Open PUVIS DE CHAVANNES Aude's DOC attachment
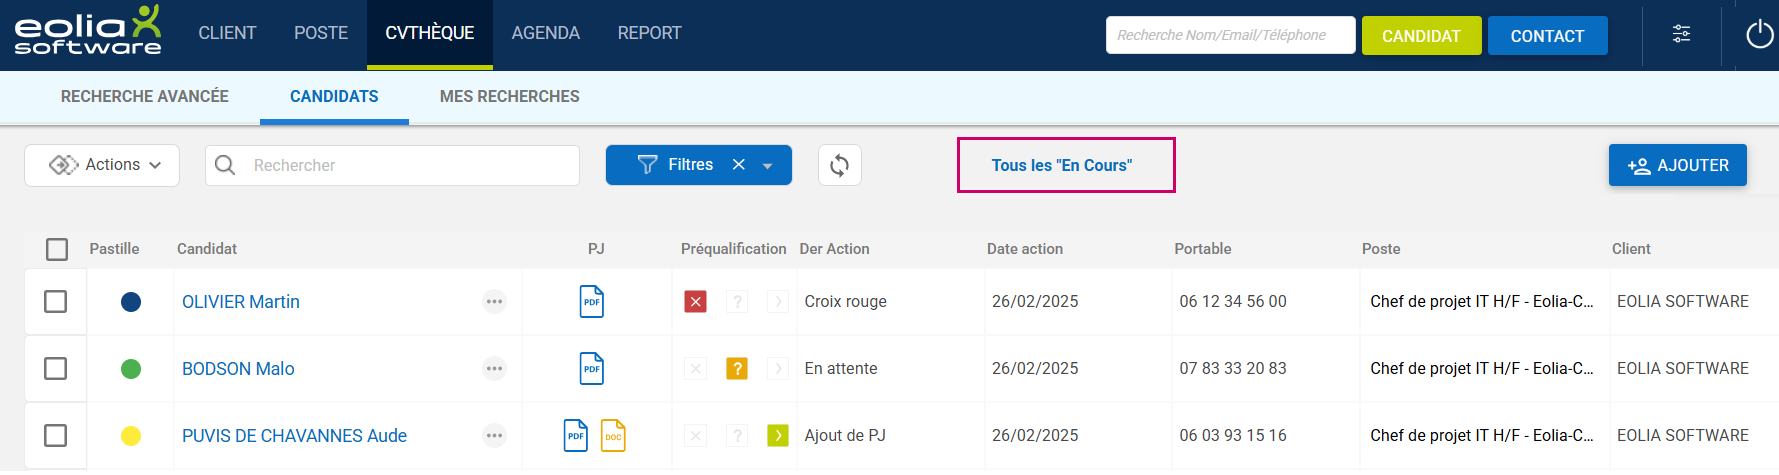The image size is (1779, 475). [613, 436]
